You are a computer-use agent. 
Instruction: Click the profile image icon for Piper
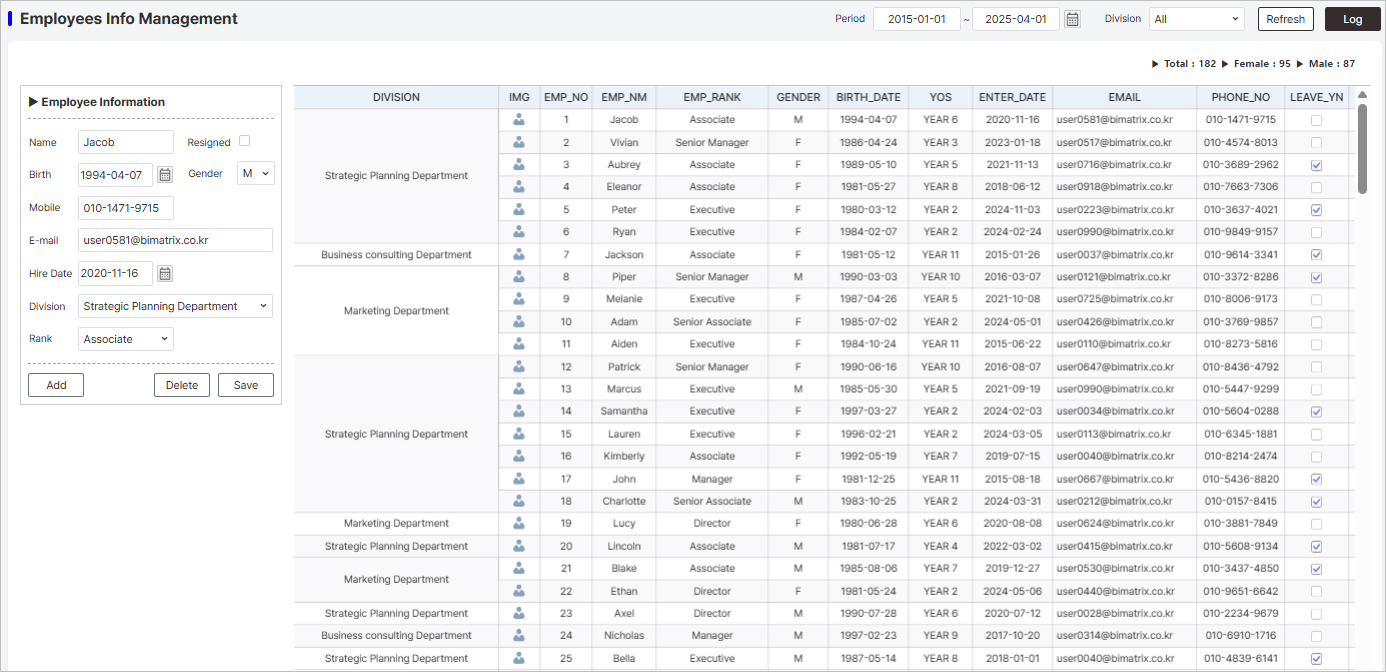click(x=519, y=277)
